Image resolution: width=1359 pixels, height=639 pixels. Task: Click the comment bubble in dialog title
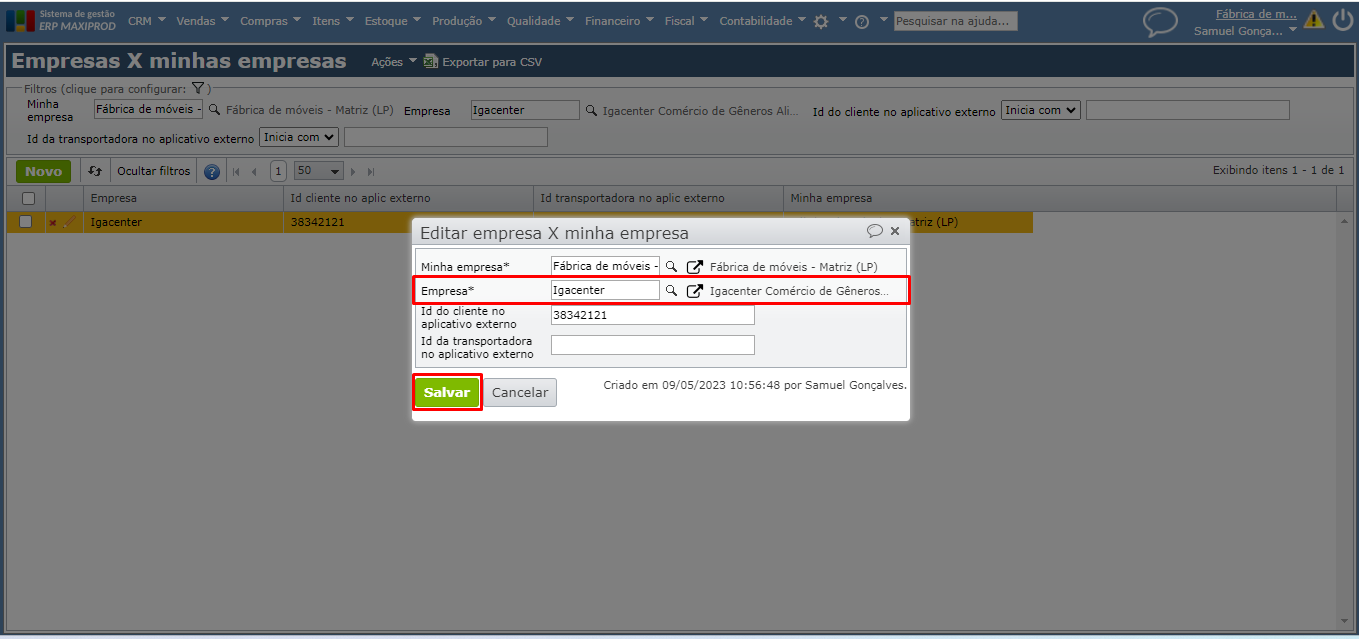pyautogui.click(x=875, y=231)
